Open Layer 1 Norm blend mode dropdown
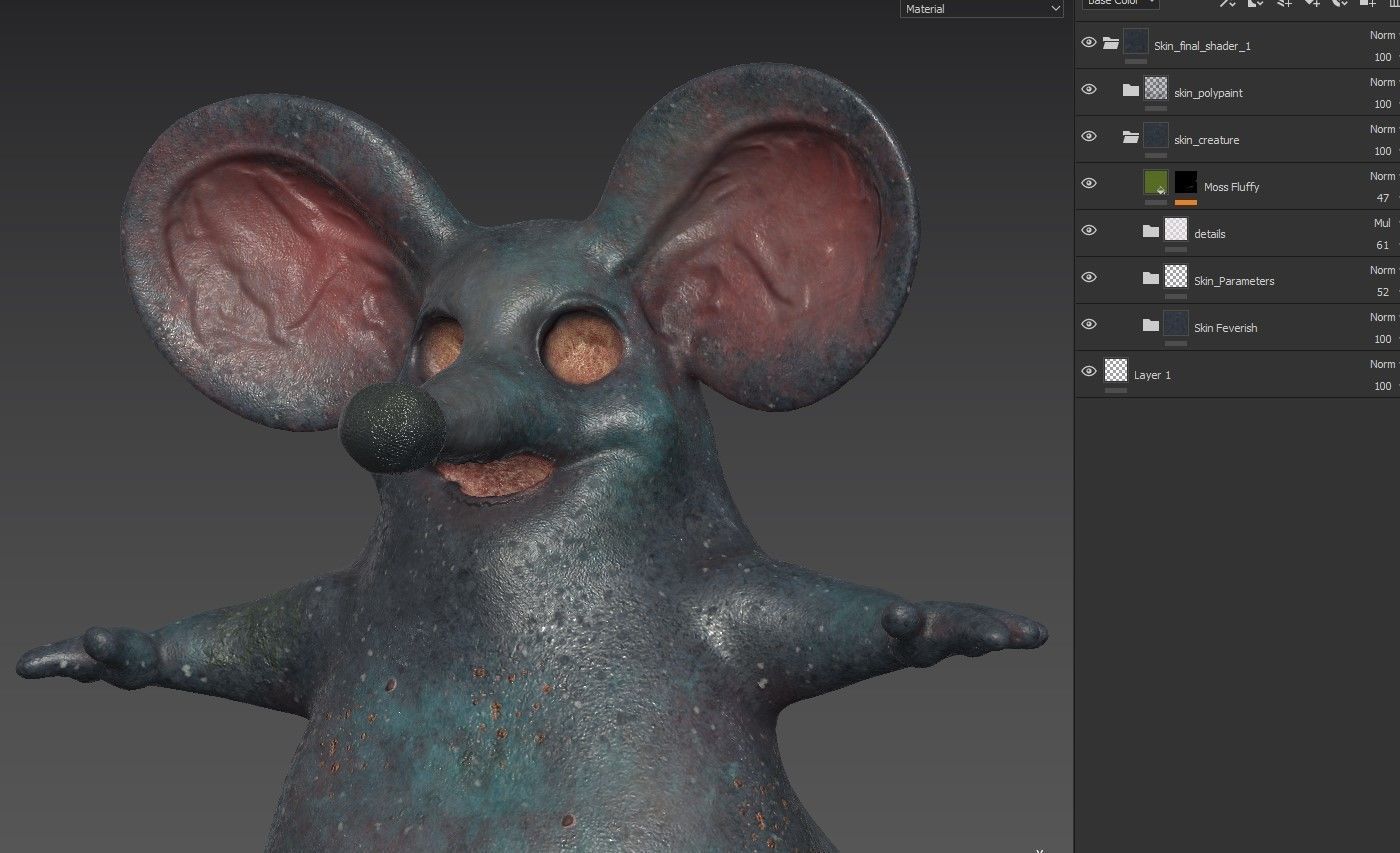 (x=1383, y=364)
